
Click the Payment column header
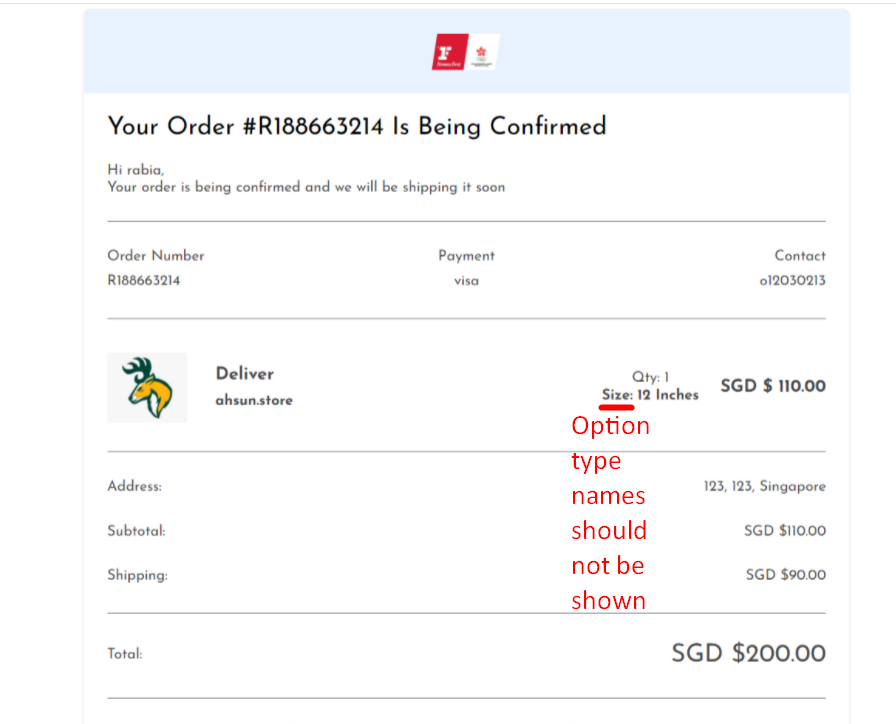pos(466,256)
